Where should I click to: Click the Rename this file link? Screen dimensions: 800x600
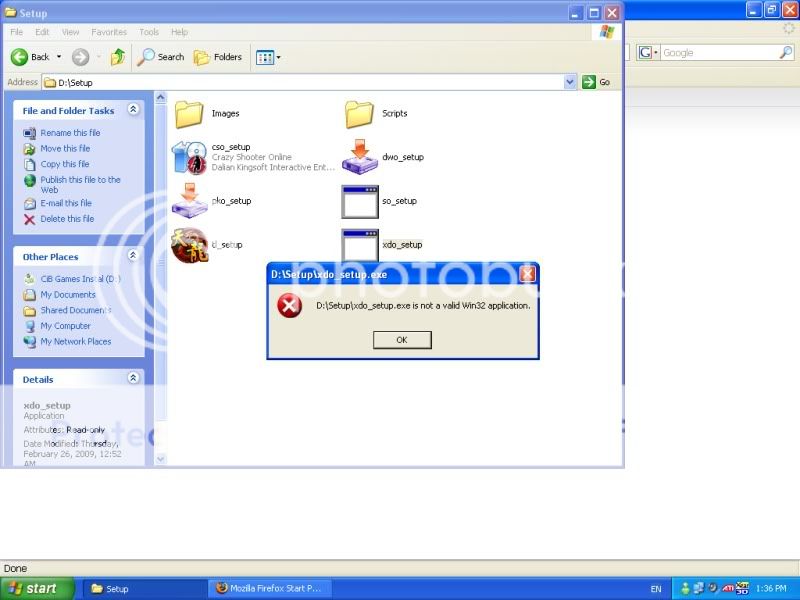tap(70, 133)
